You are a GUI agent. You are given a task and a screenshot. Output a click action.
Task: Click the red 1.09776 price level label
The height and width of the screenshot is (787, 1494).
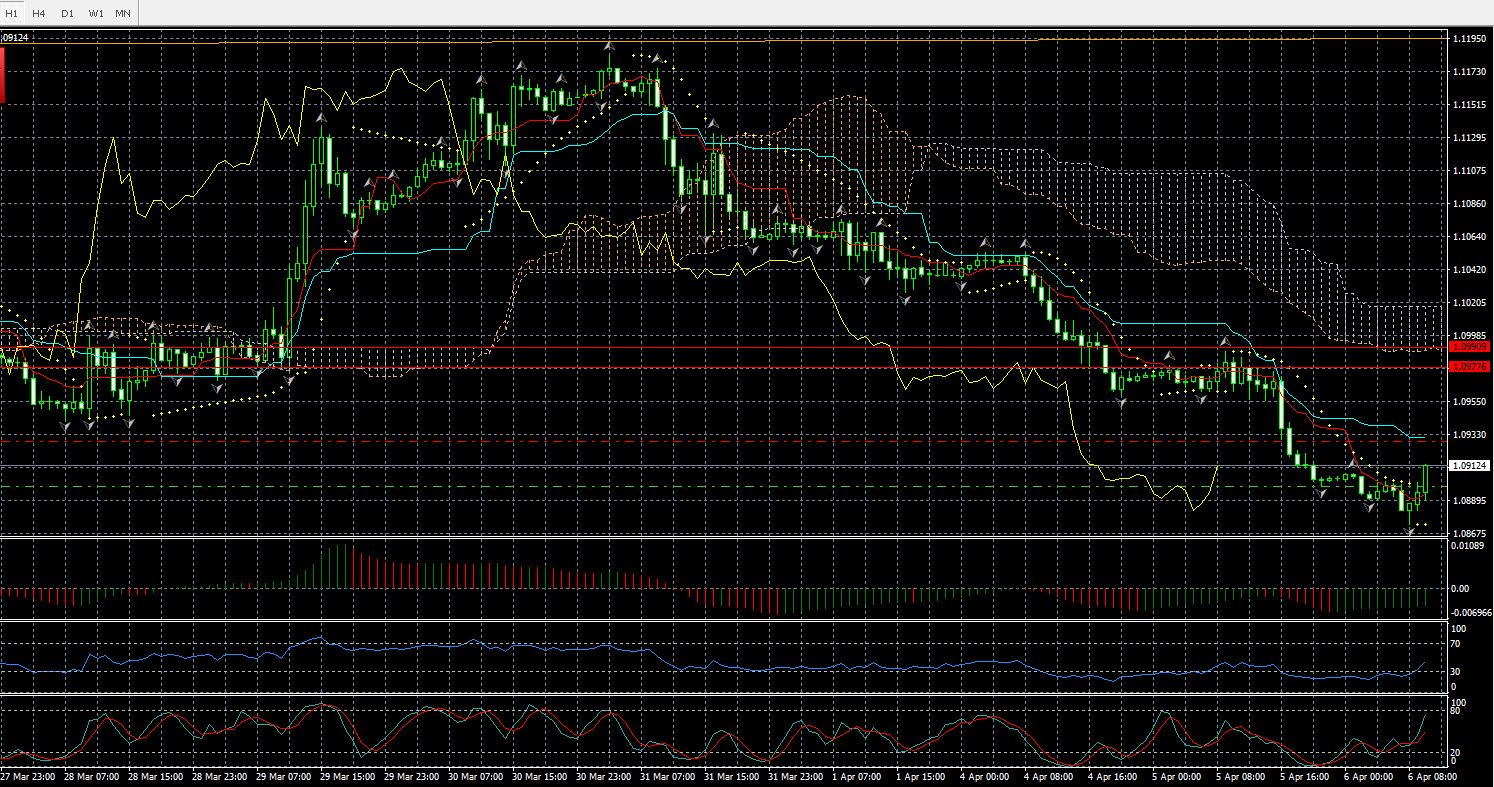point(1468,367)
